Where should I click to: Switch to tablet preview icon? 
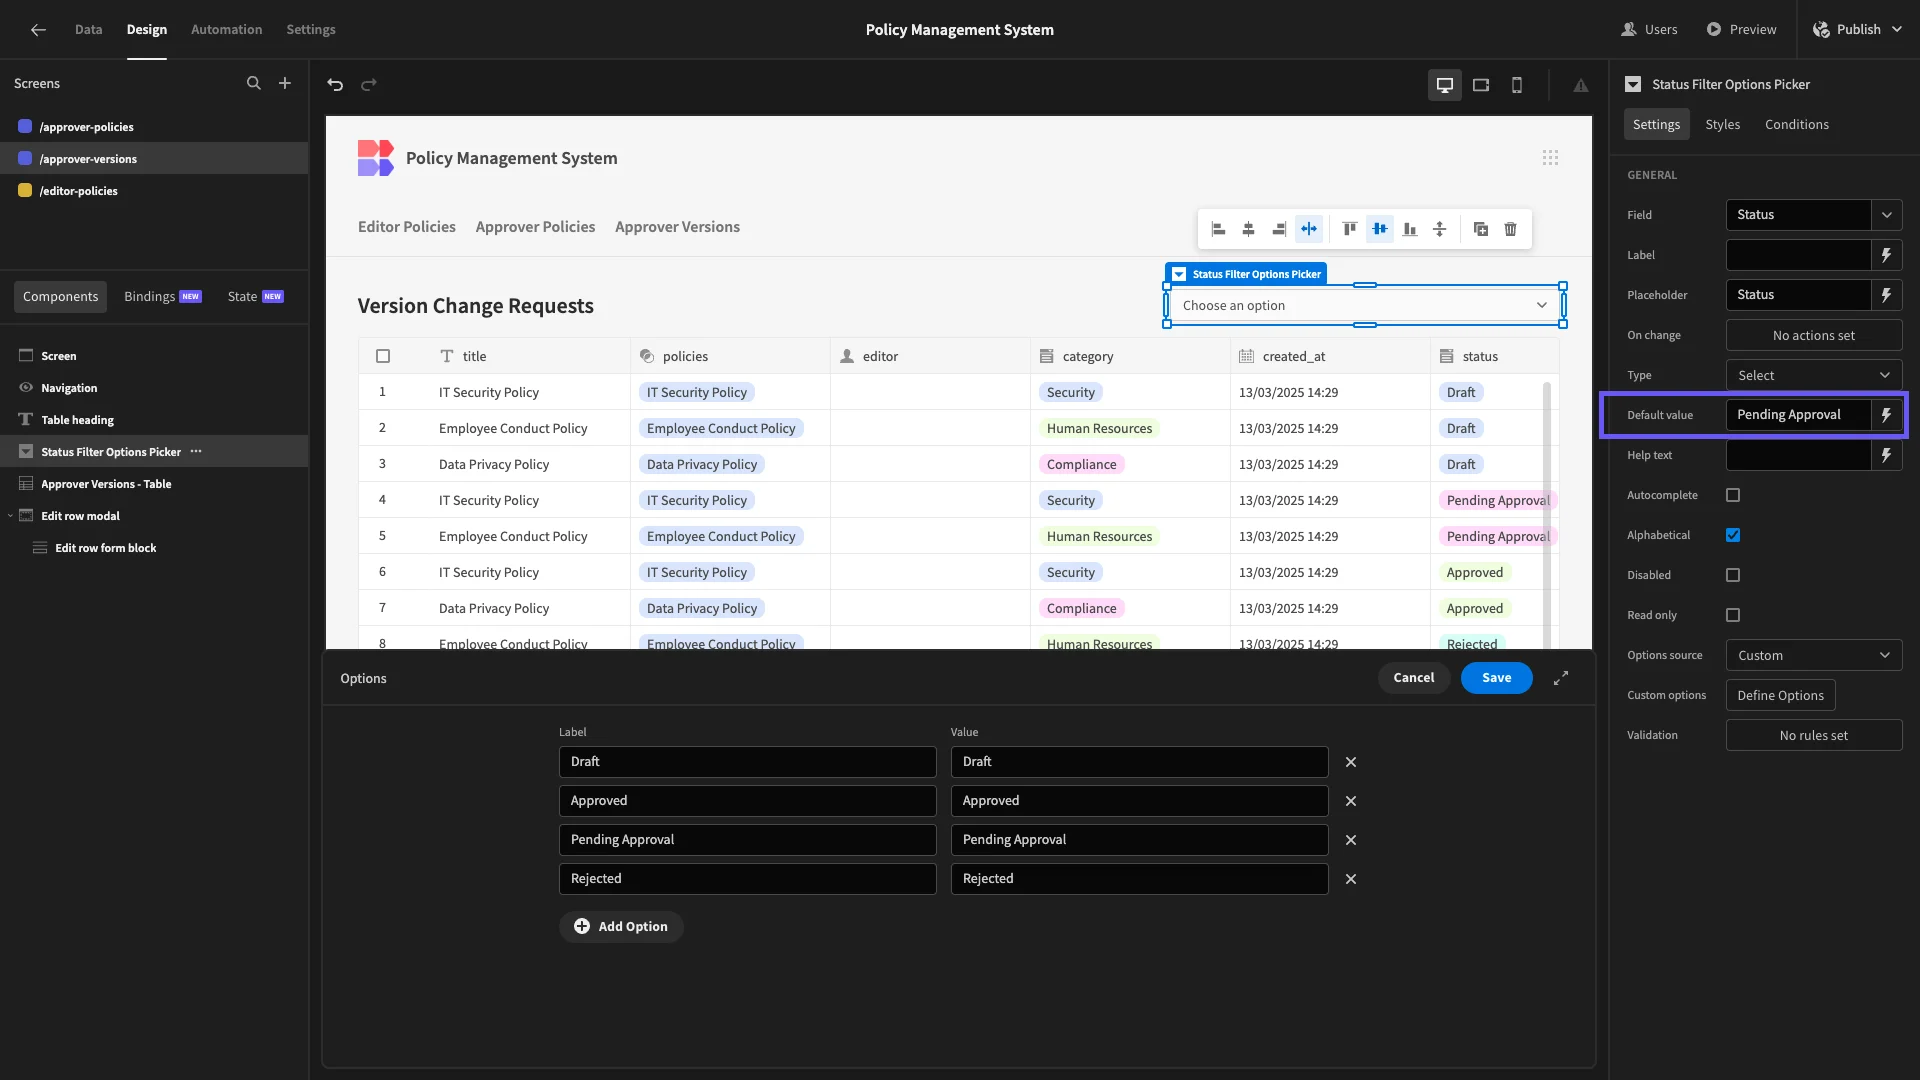(x=1481, y=85)
